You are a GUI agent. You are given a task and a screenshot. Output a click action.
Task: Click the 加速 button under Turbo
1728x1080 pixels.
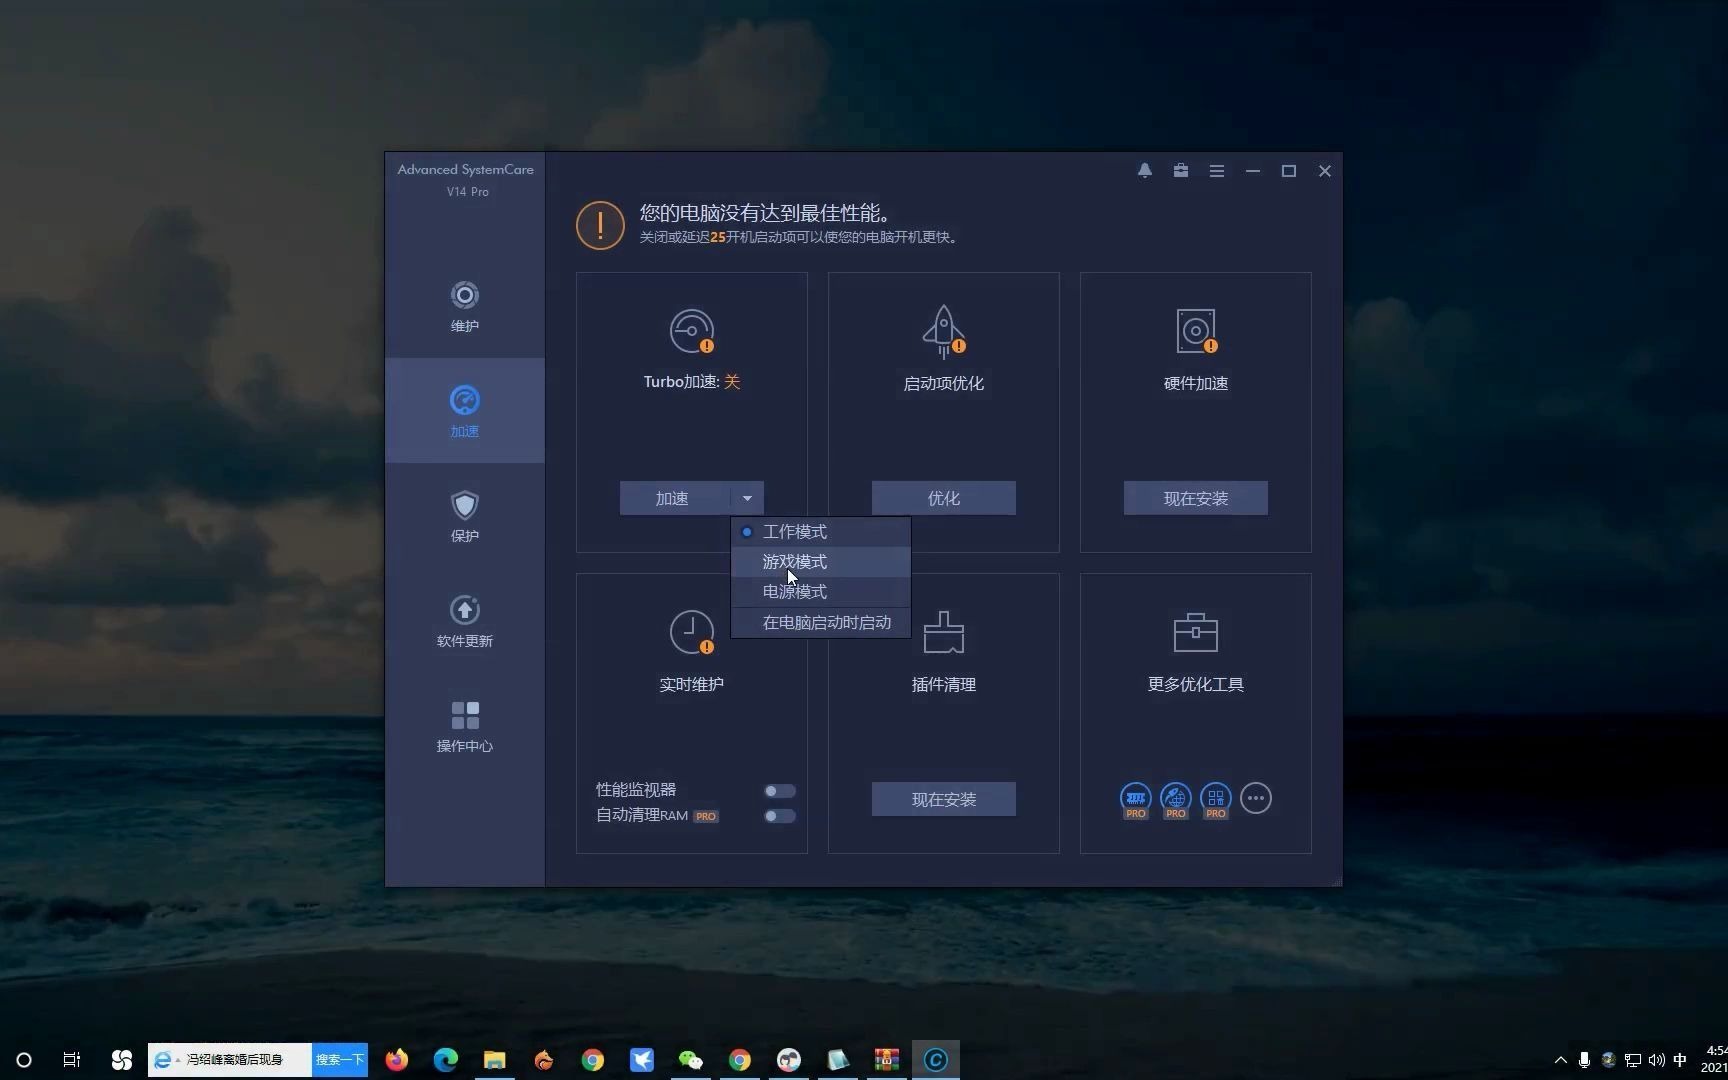coord(675,498)
